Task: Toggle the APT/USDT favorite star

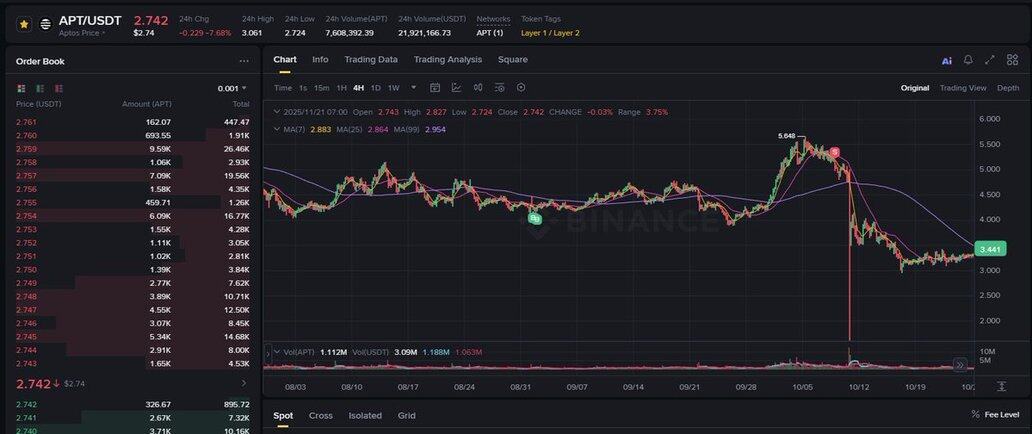Action: click(x=24, y=24)
